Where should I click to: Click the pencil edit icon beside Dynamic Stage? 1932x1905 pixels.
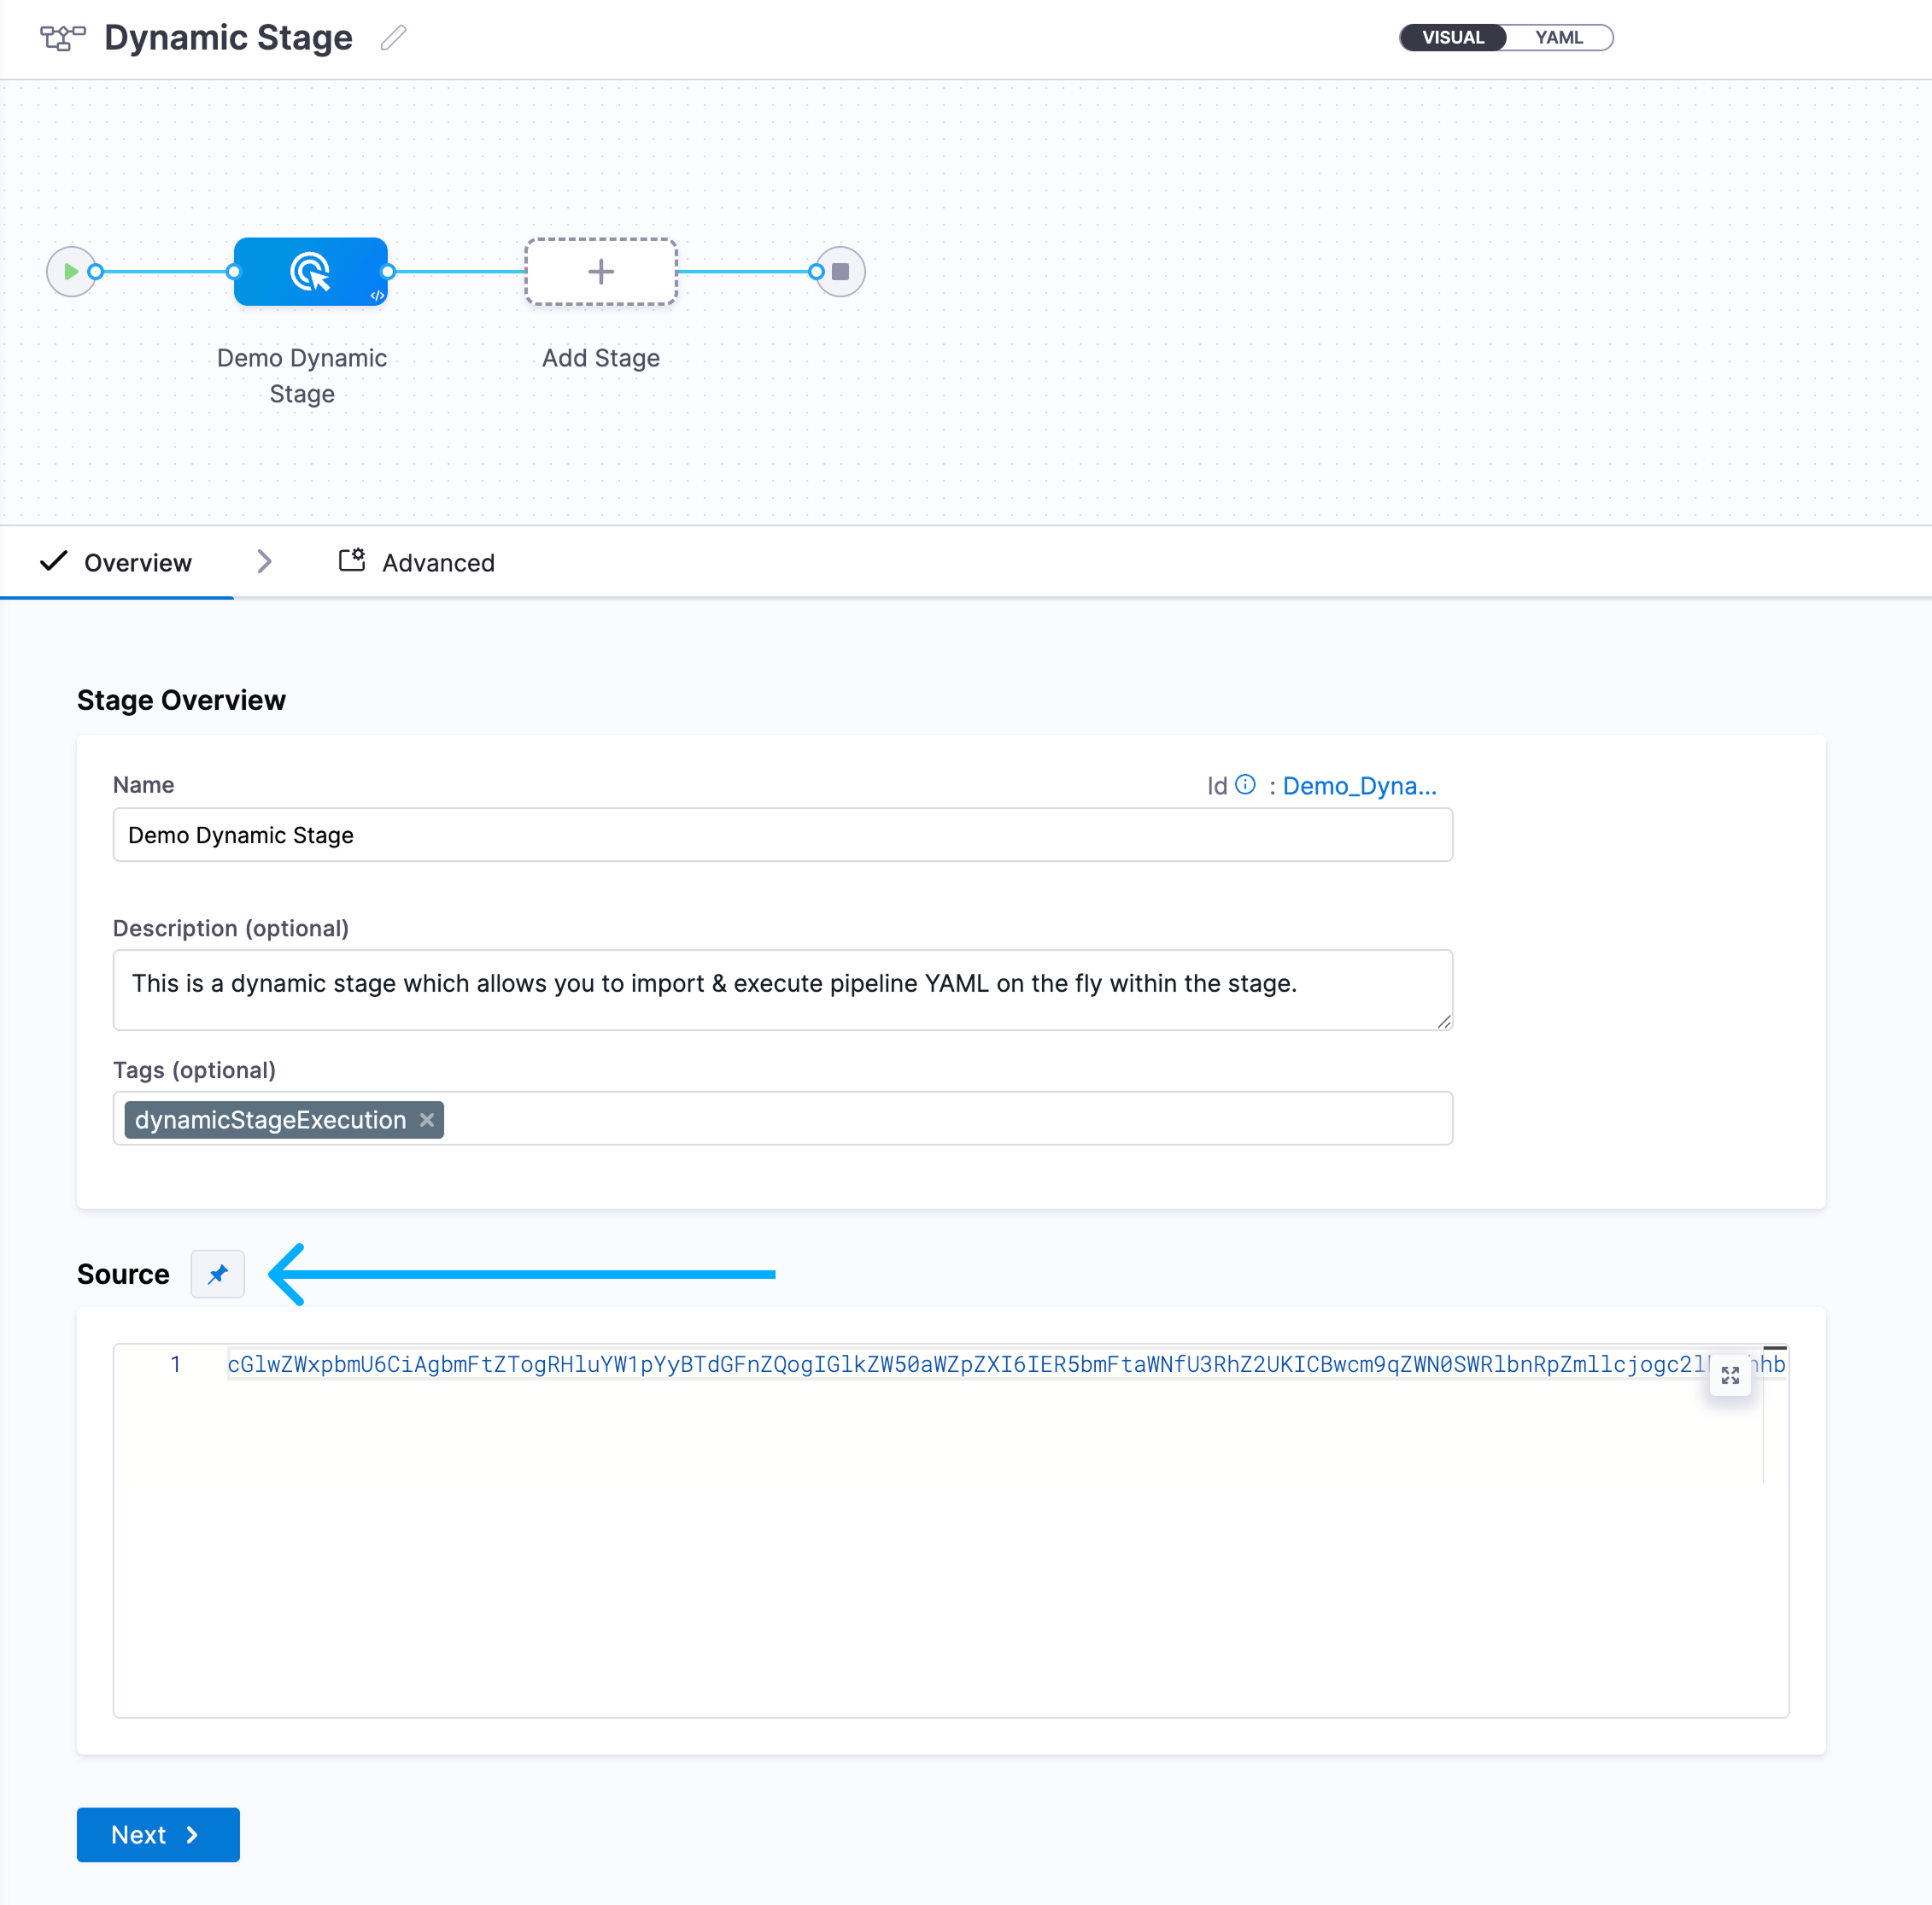point(393,38)
